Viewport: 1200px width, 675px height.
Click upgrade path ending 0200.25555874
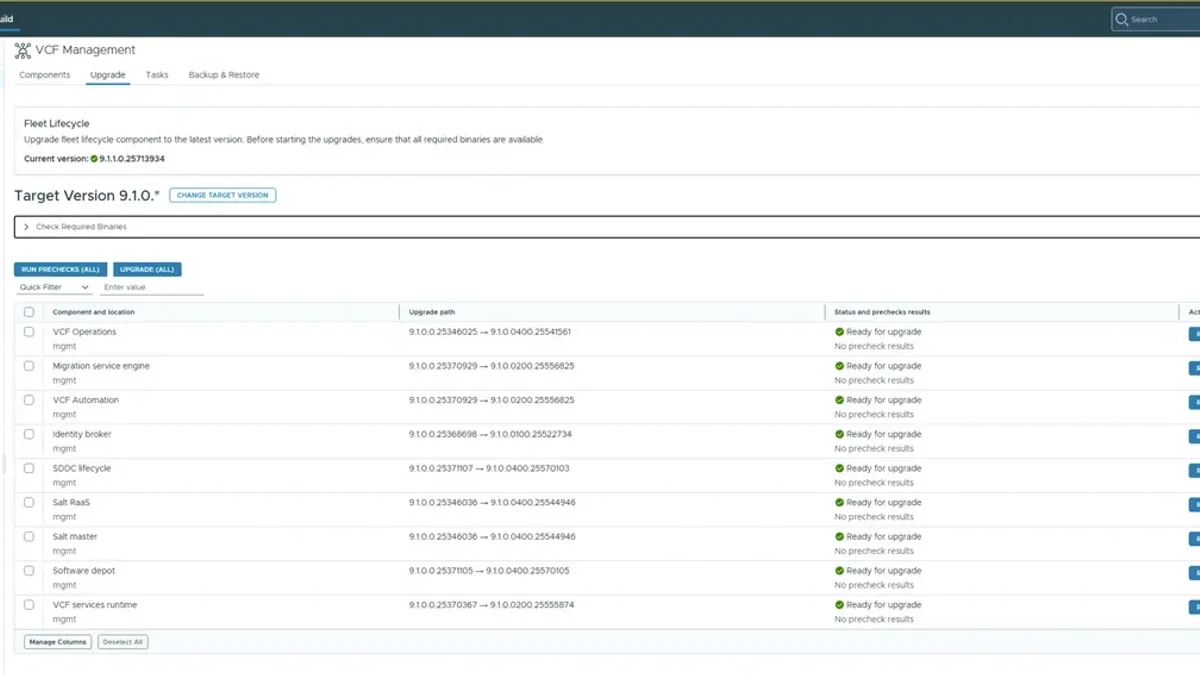492,605
